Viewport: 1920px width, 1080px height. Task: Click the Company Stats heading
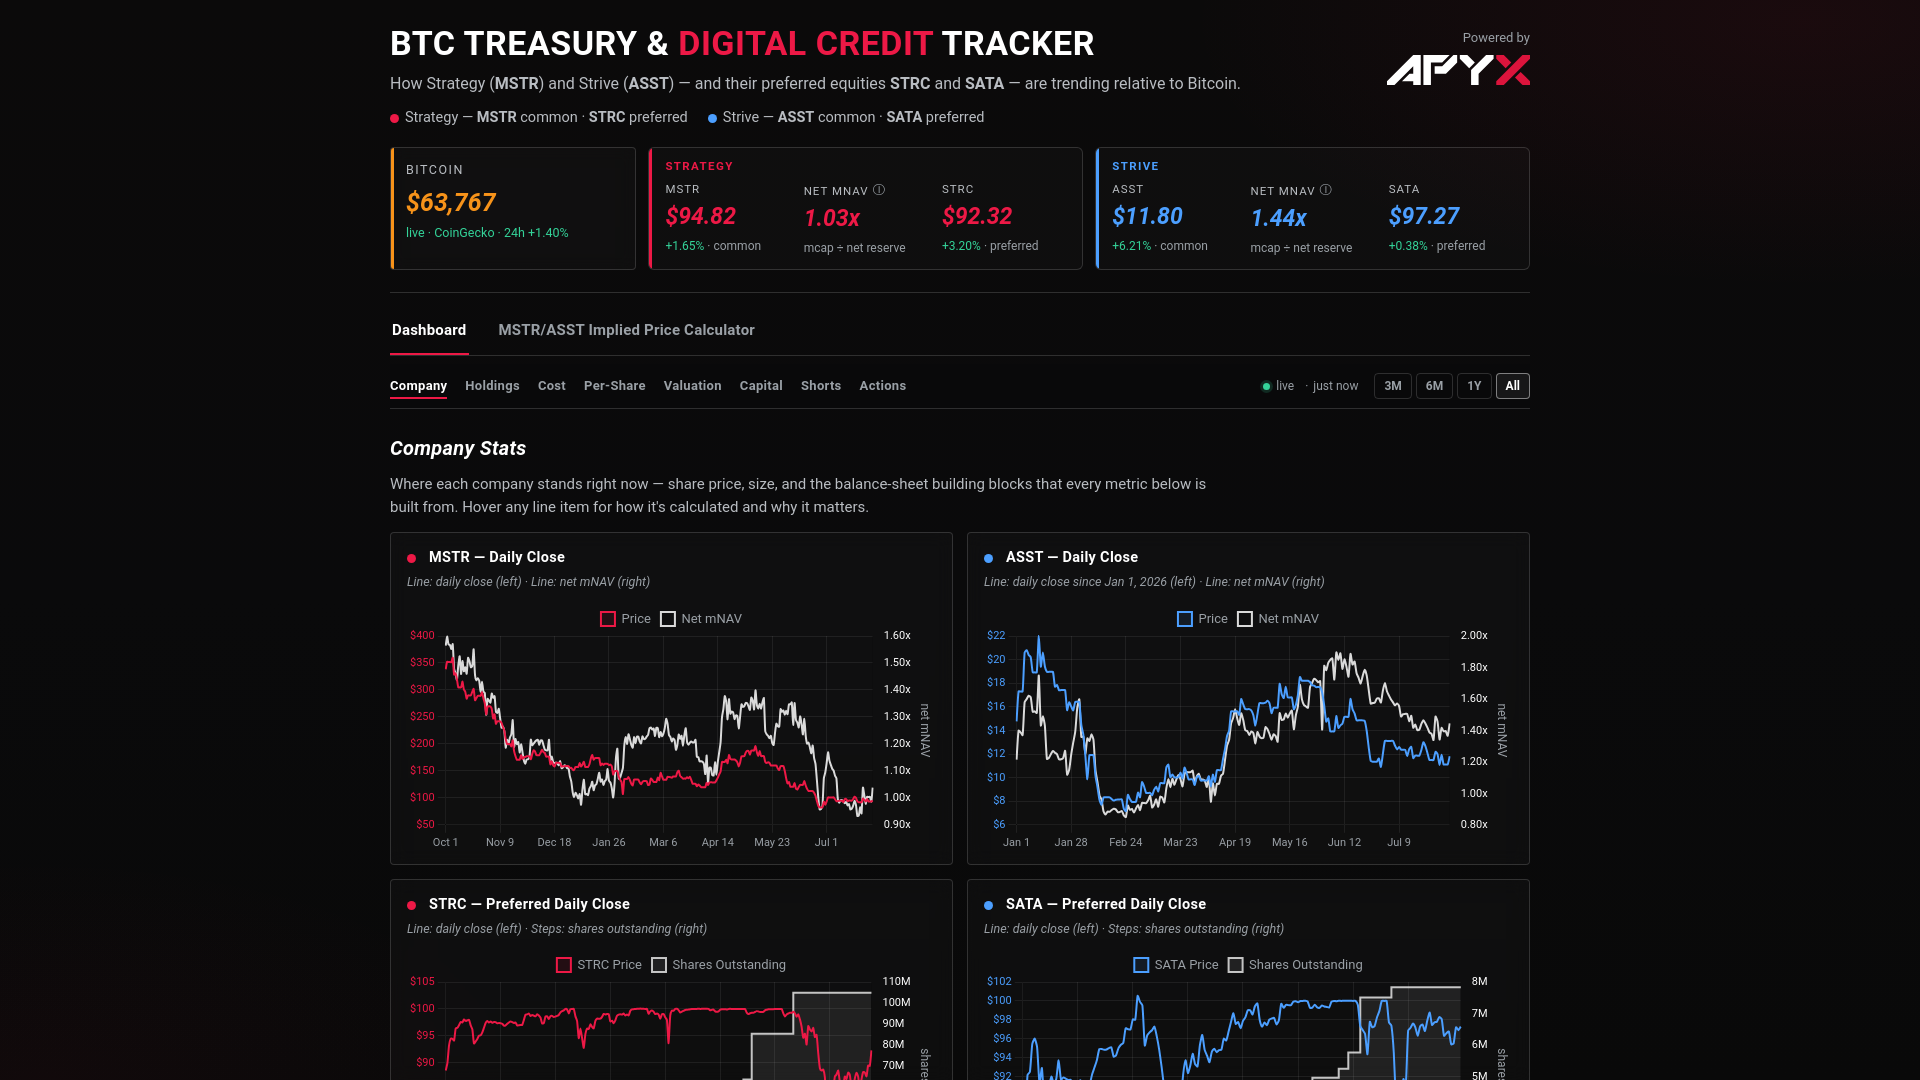tap(458, 449)
